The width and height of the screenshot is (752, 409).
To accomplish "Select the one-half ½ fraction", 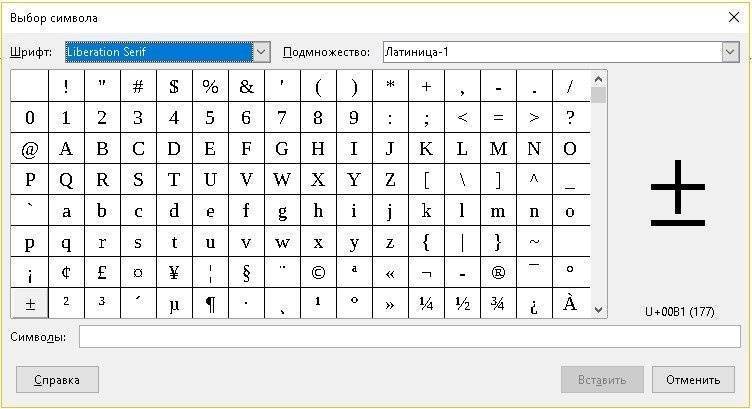I will pyautogui.click(x=462, y=304).
